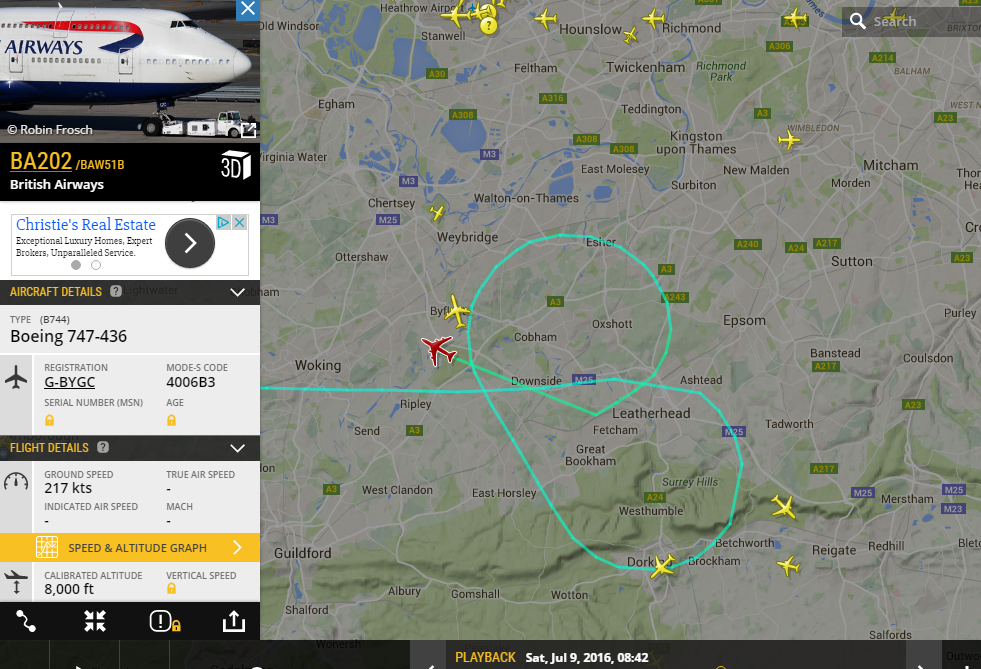Collapse the Aircraft Details section
The image size is (981, 669).
pos(237,292)
